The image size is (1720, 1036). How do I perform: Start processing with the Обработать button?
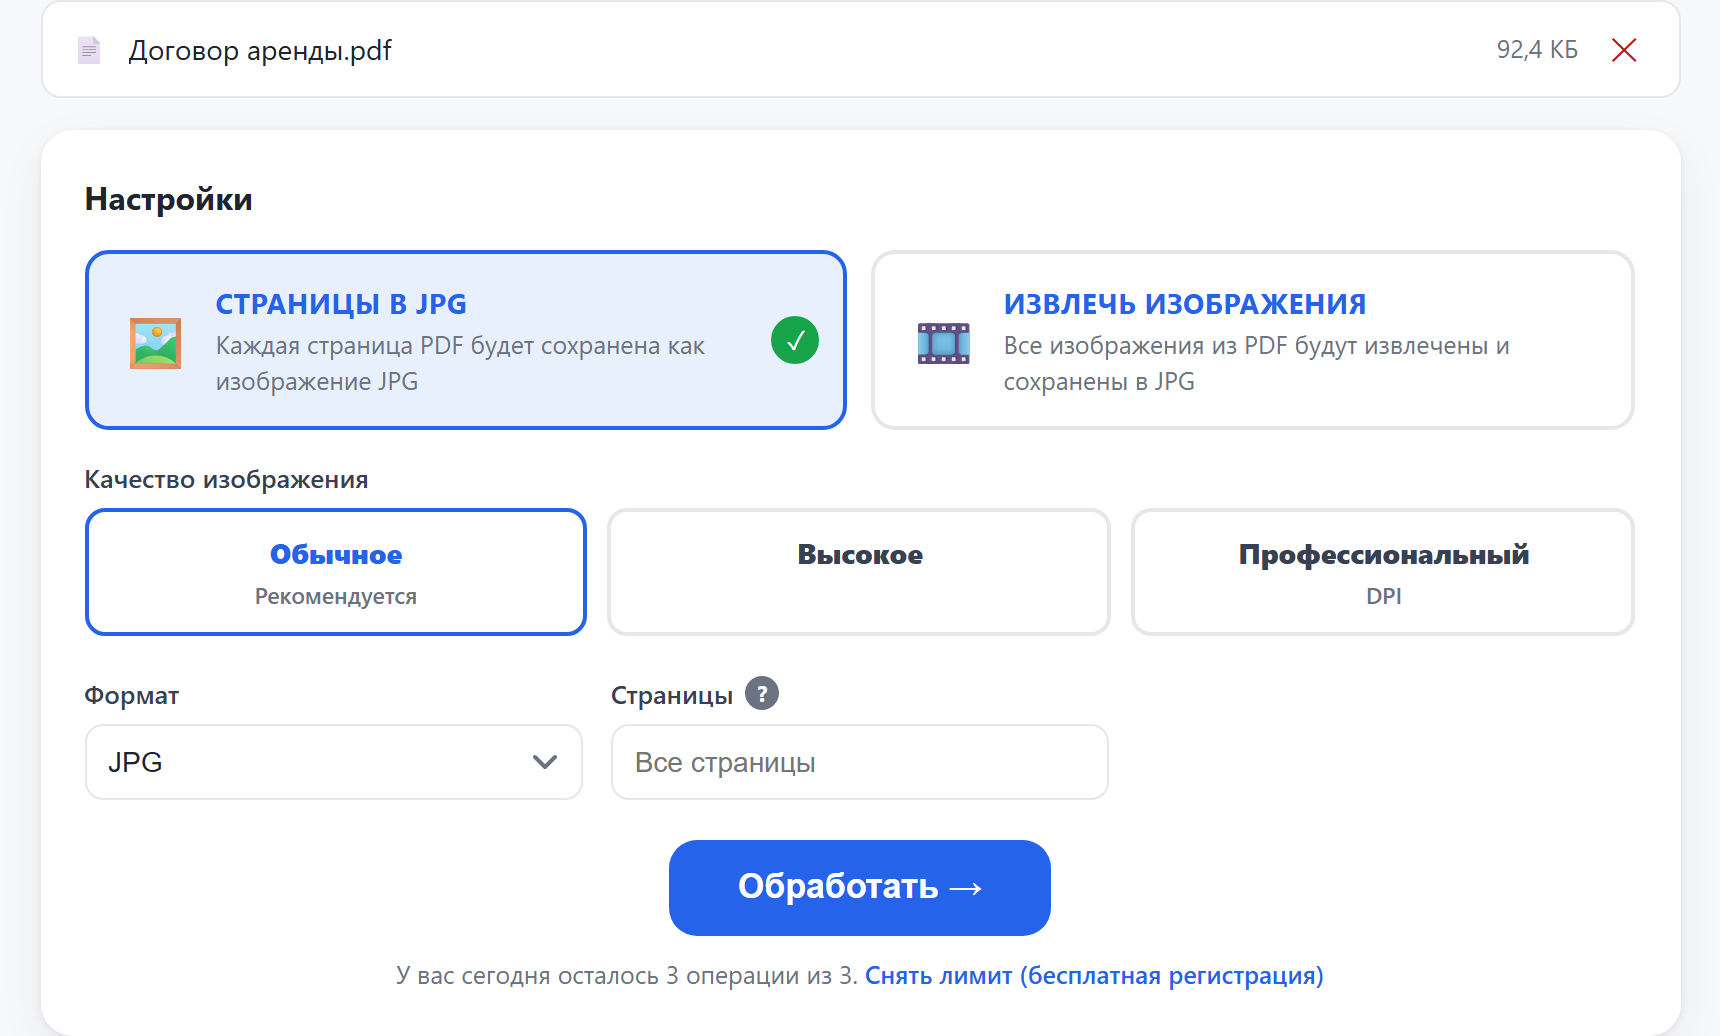pos(859,888)
